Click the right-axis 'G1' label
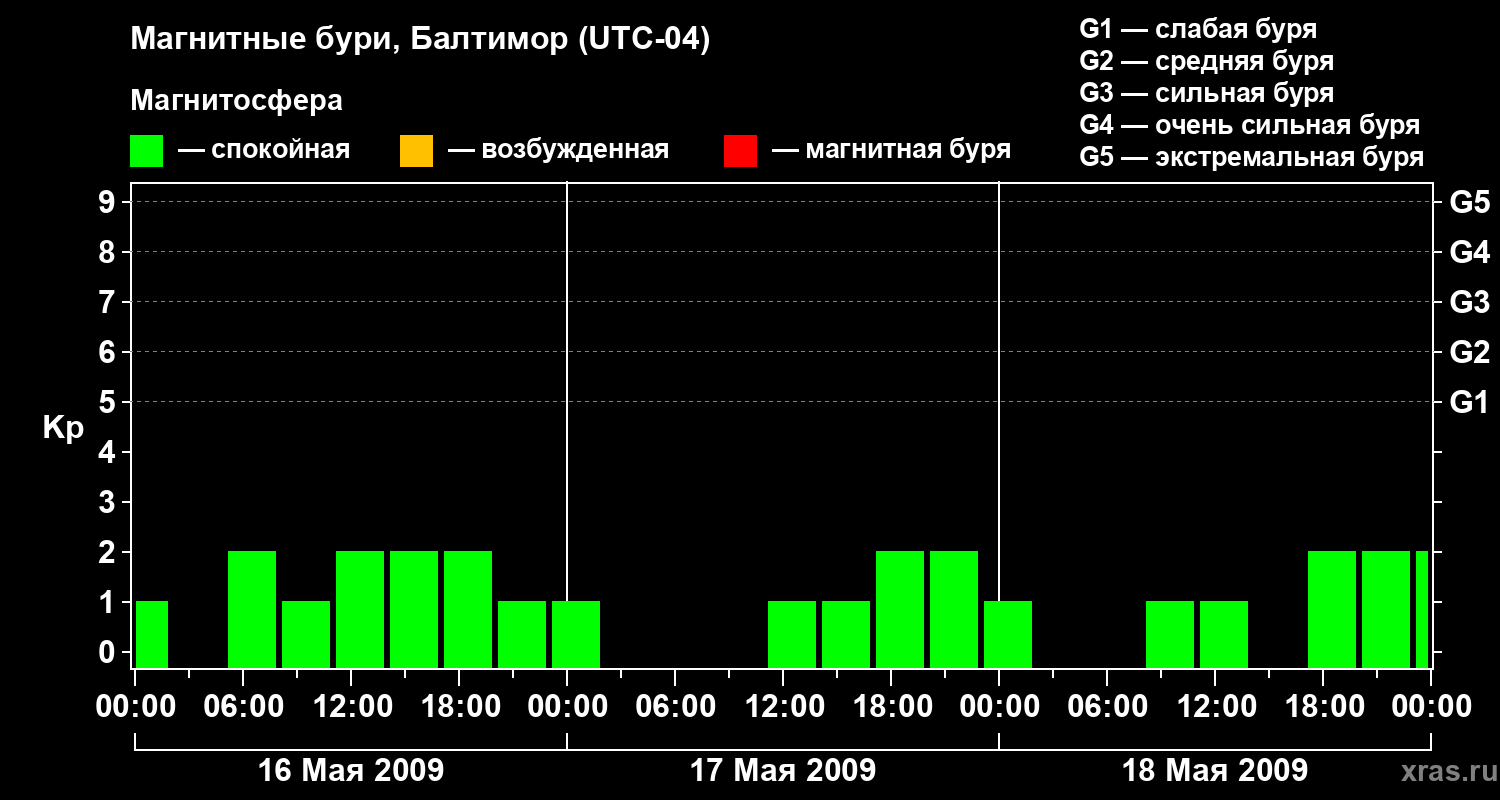 point(1470,402)
